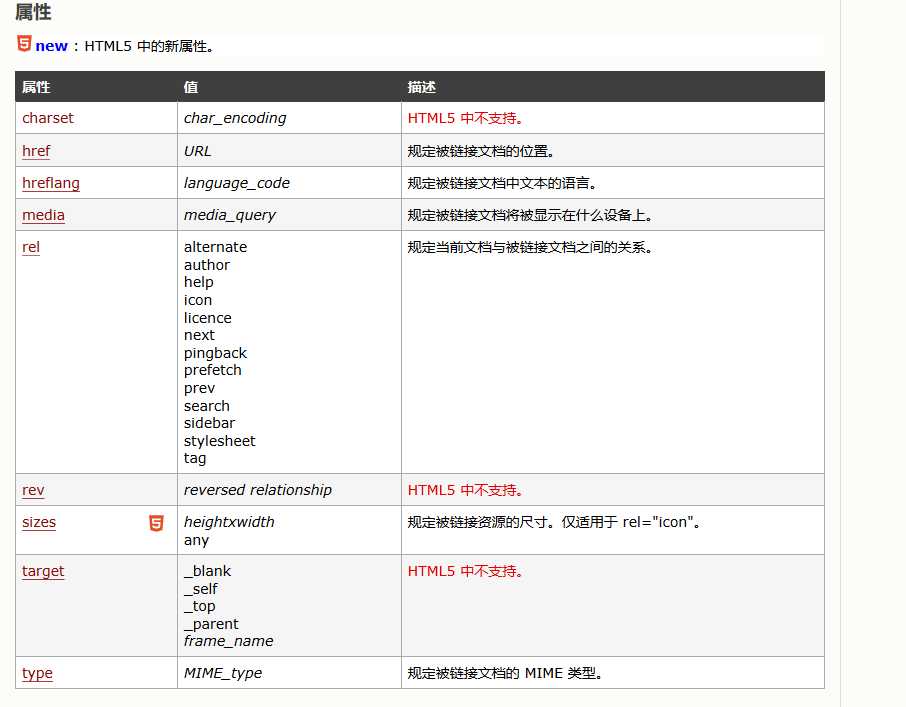This screenshot has width=906, height=707.
Task: Click the 'licence' rel value
Action: 207,318
